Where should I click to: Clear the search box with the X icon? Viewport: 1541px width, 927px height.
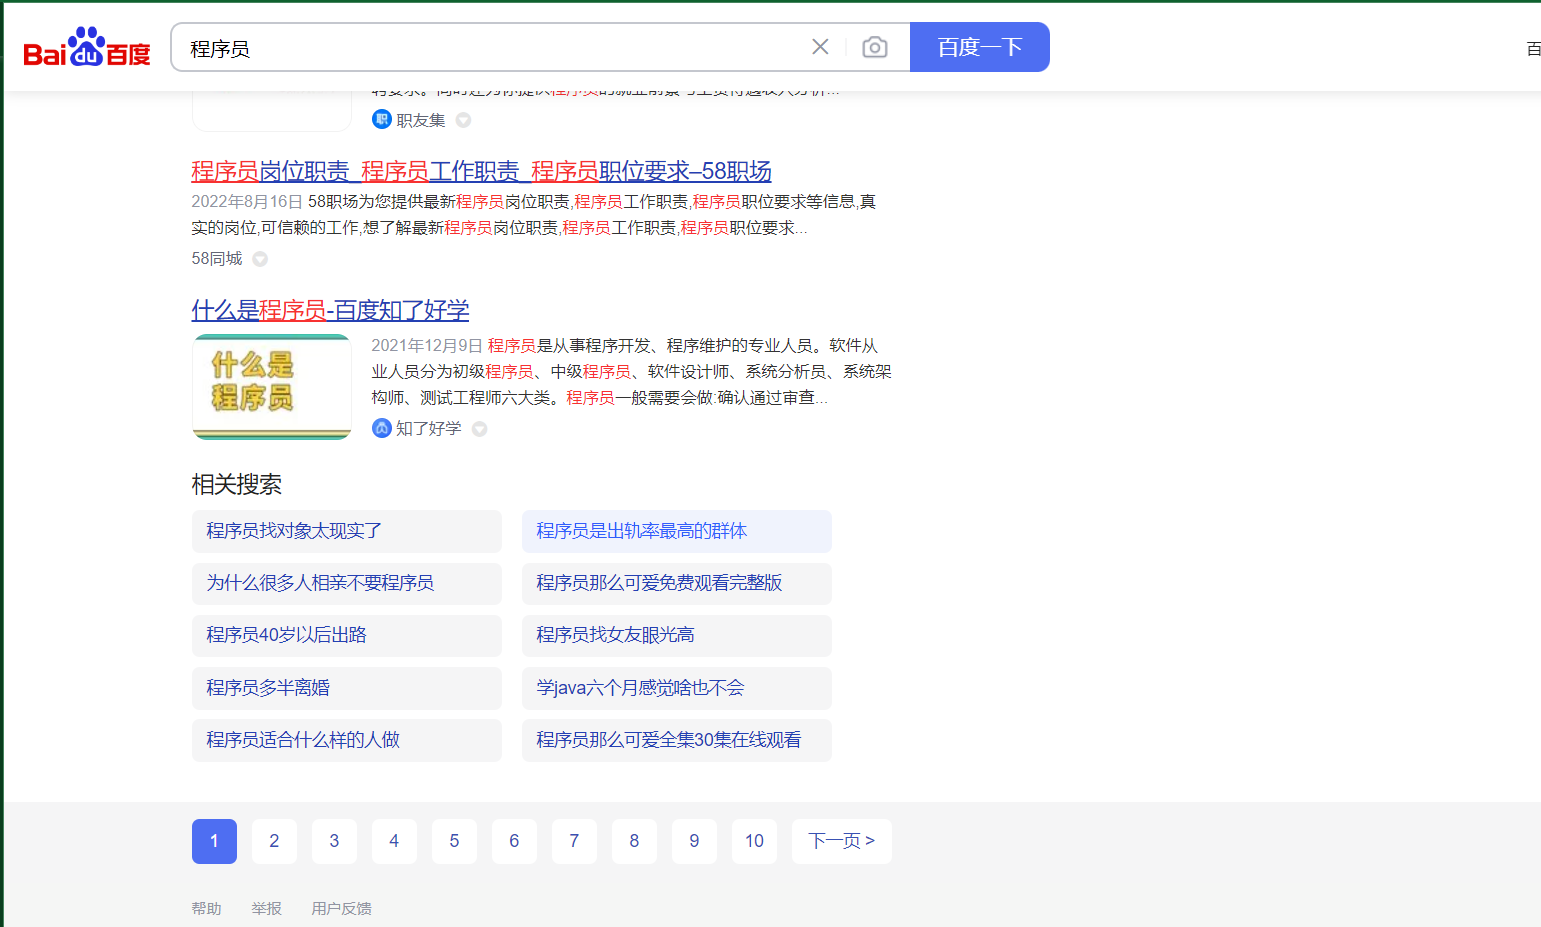820,47
